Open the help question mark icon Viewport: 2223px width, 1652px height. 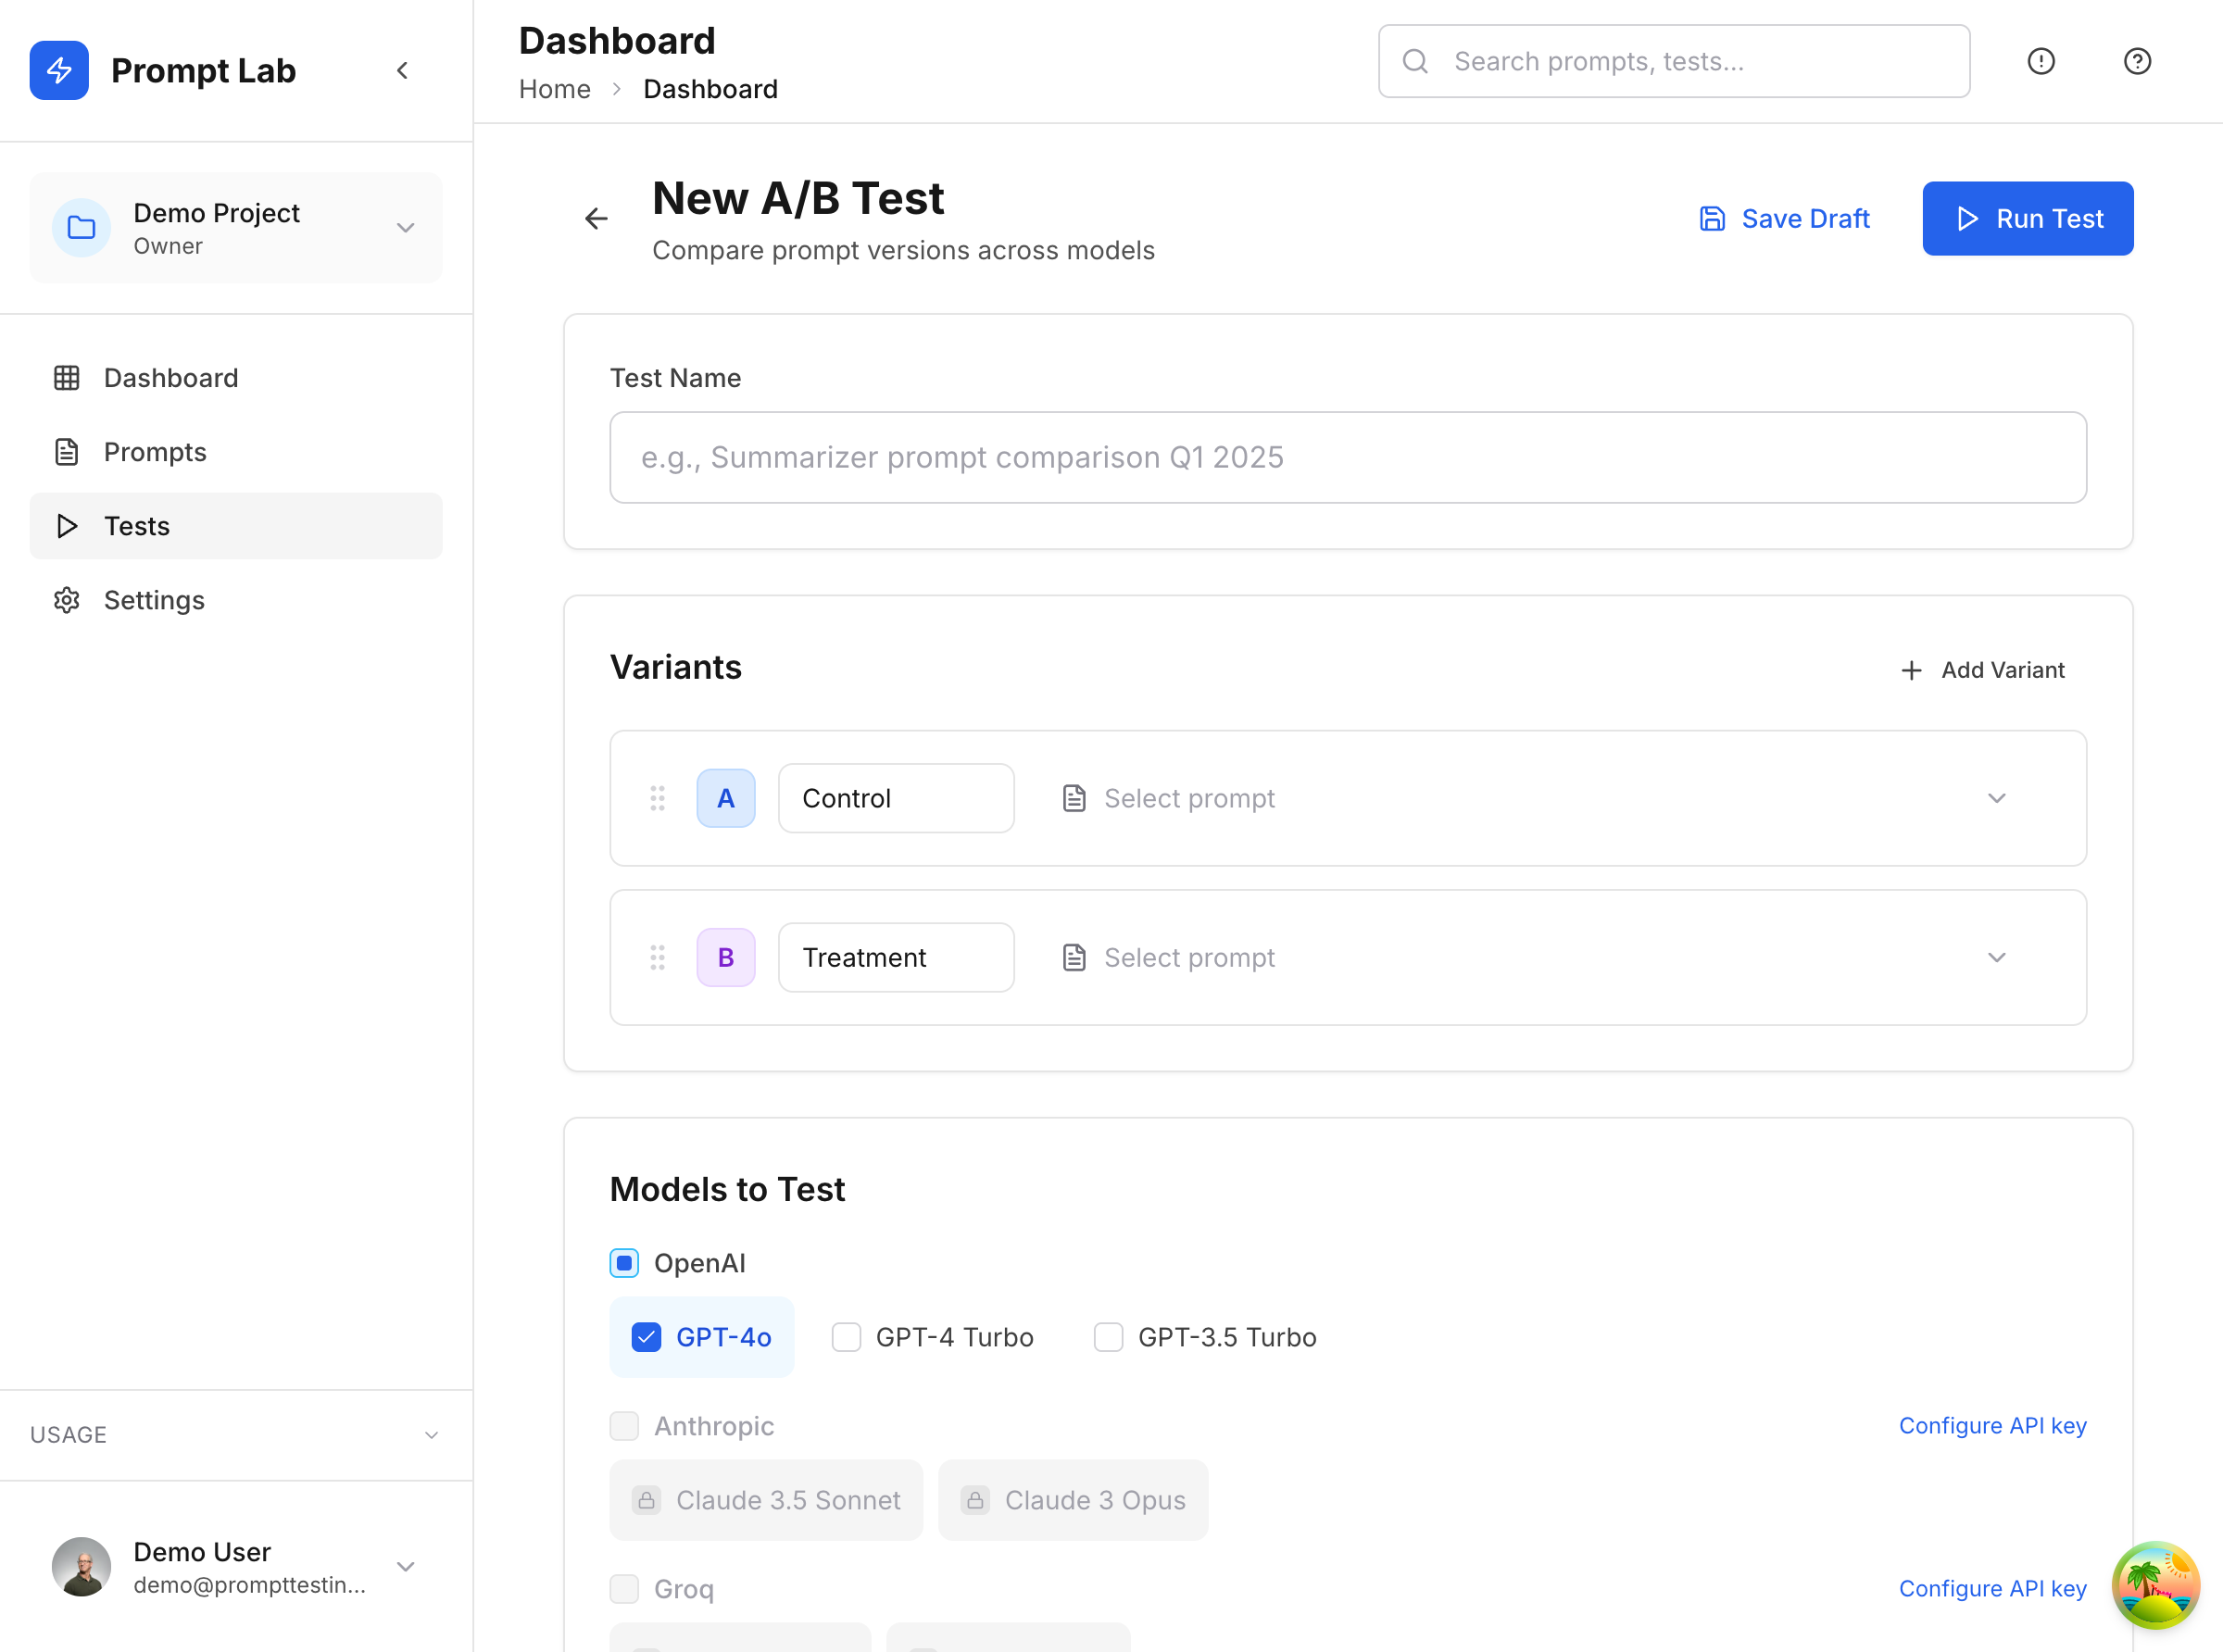click(x=2136, y=61)
